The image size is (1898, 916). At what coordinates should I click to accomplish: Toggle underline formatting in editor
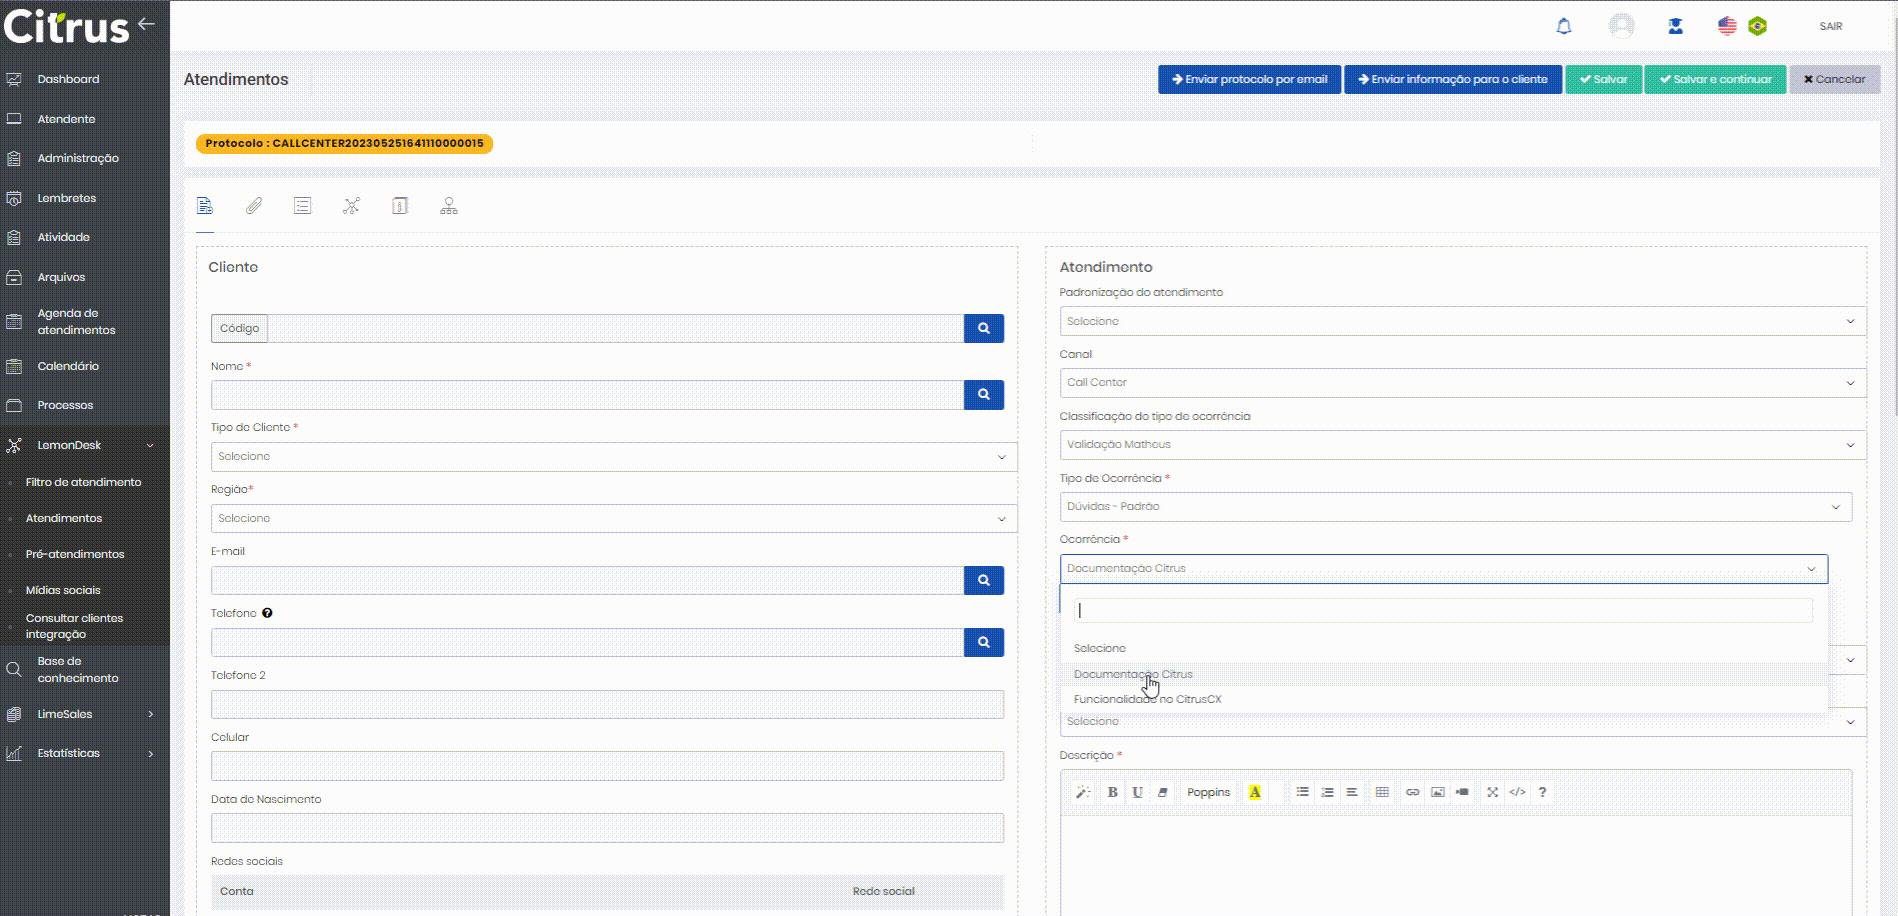tap(1137, 792)
